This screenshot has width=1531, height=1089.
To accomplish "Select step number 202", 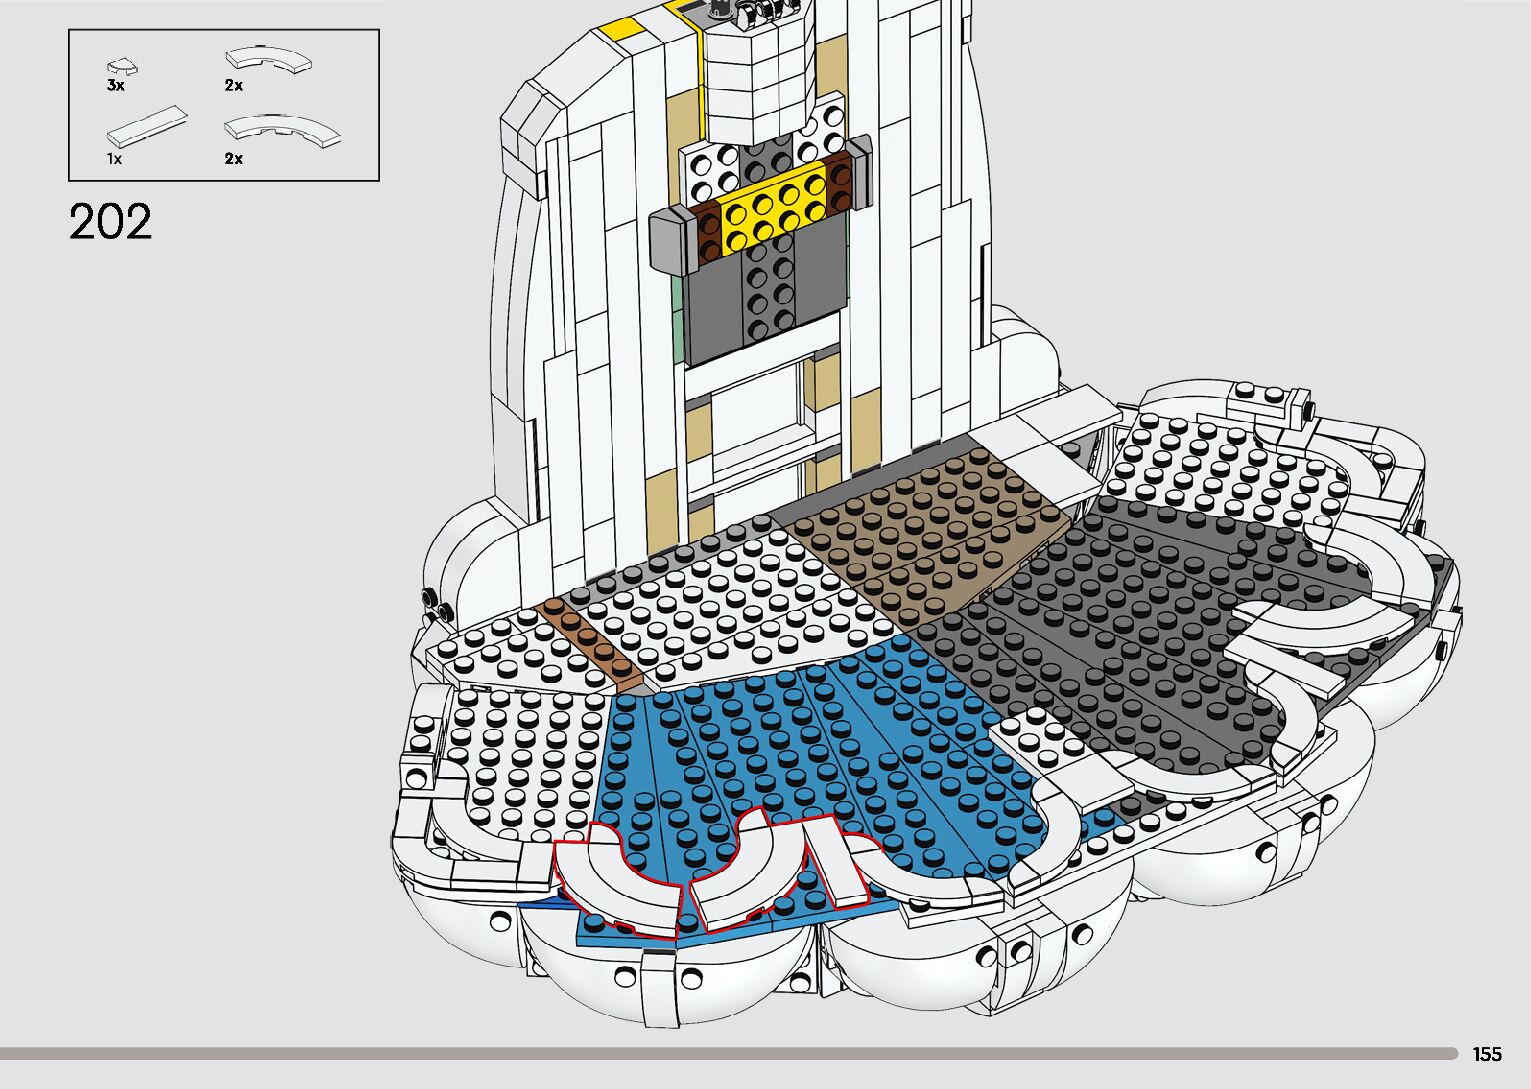I will point(111,222).
